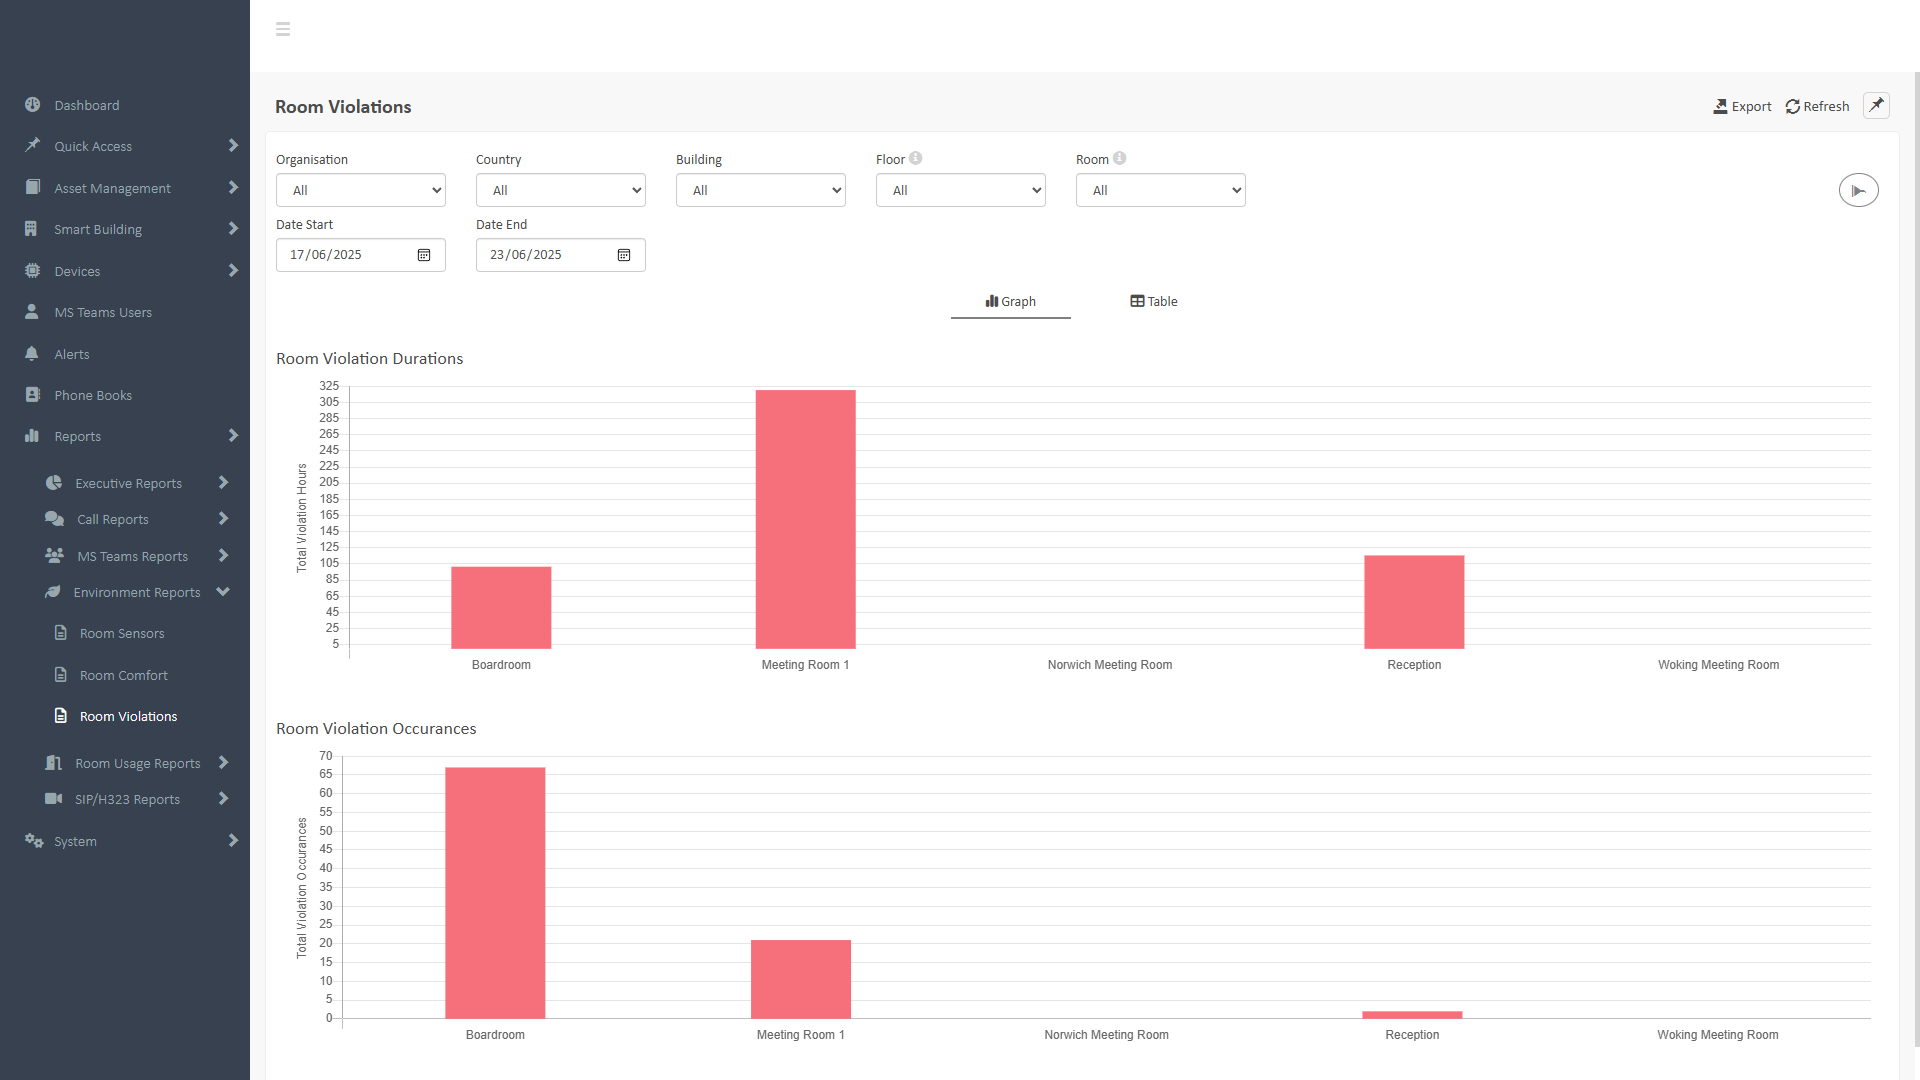Click the run report play button

(x=1858, y=190)
